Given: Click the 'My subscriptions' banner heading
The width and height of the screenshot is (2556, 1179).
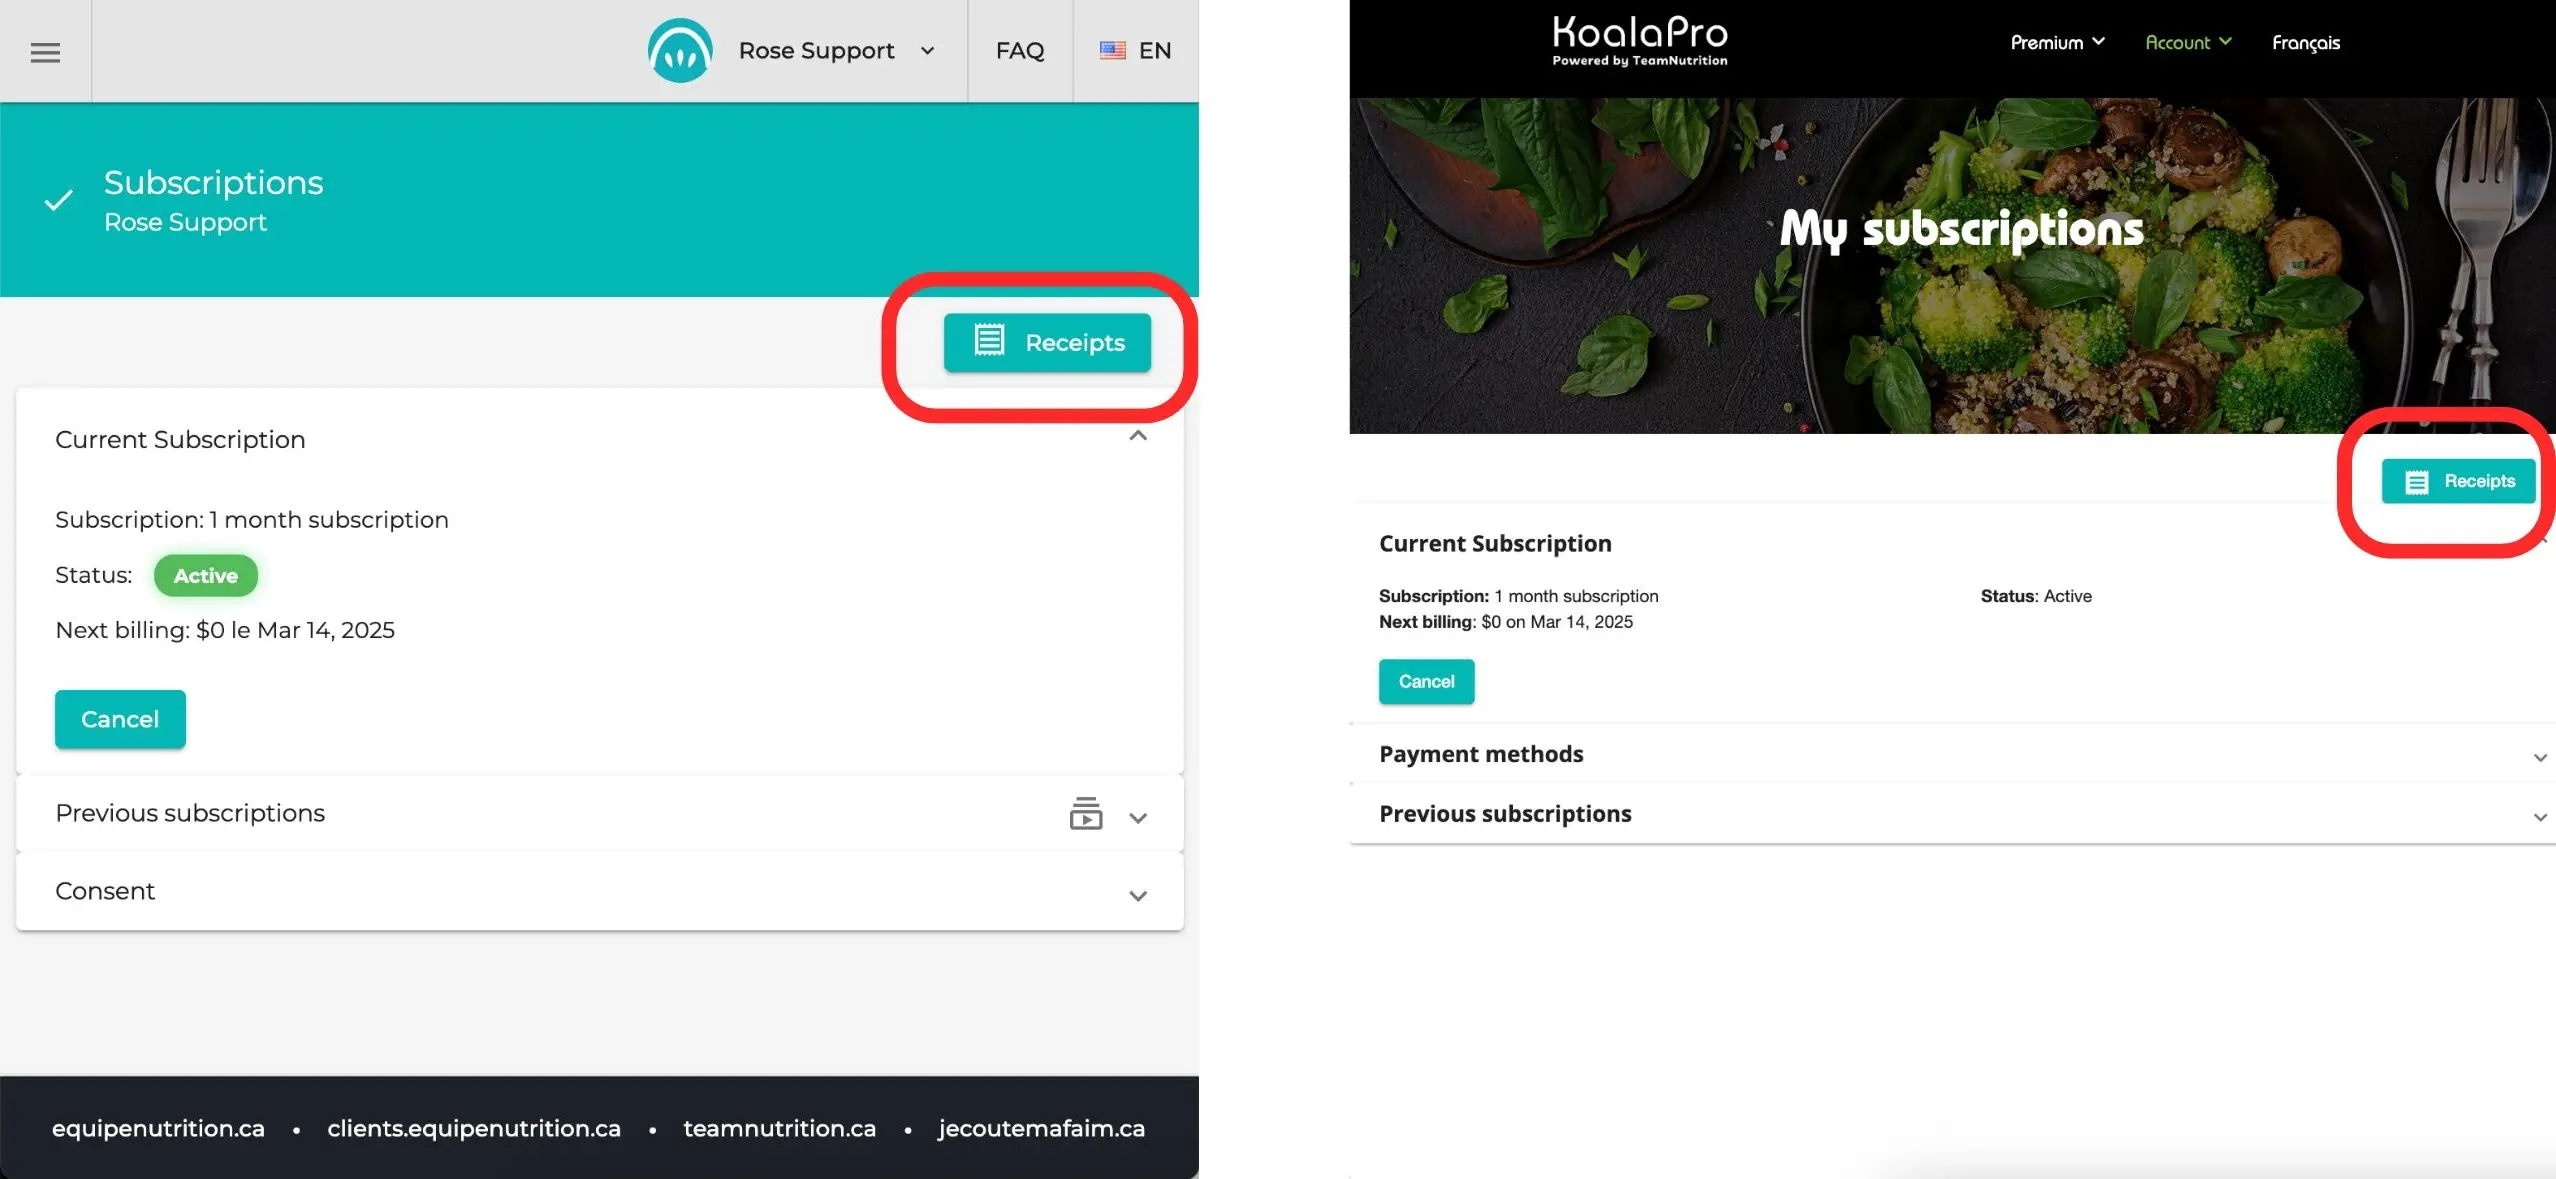Looking at the screenshot, I should (x=1962, y=230).
